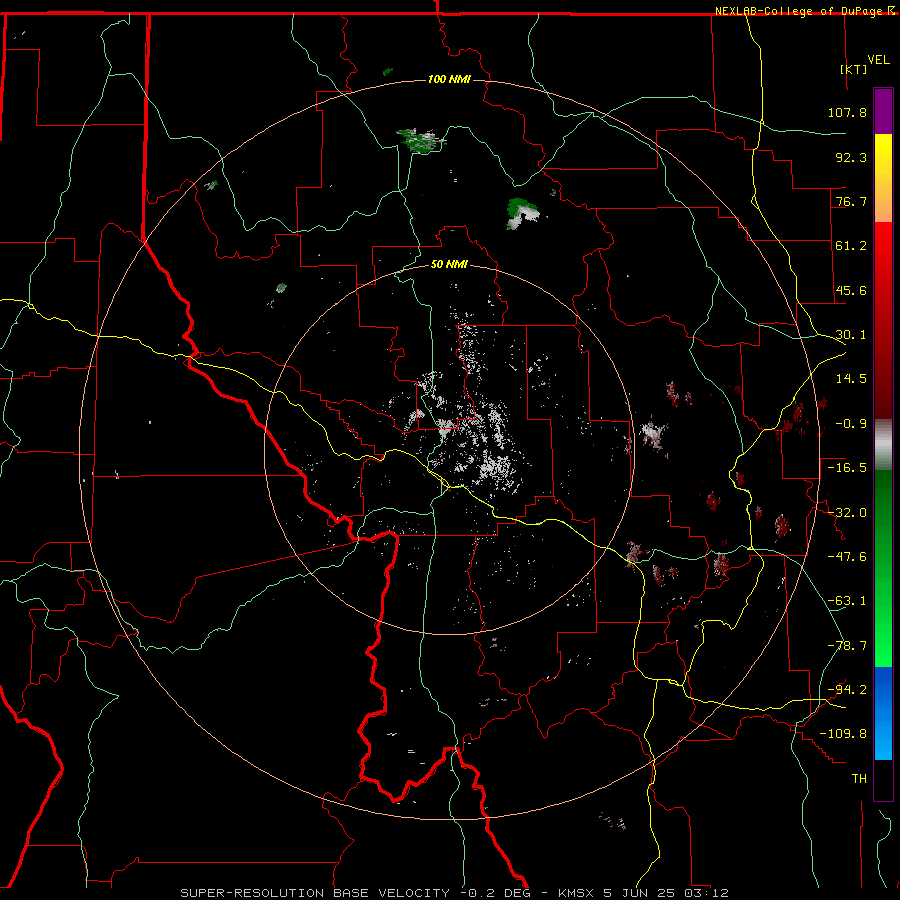900x900 pixels.
Task: Click the yellow-orange segment of color bar
Action: 883,178
